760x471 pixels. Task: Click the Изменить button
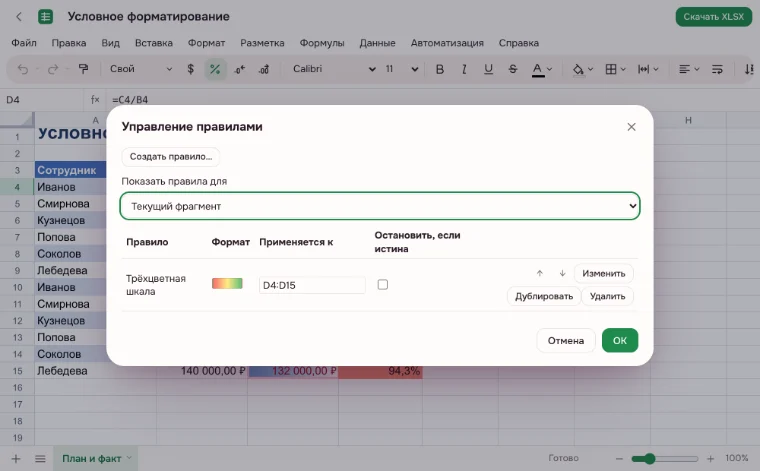pyautogui.click(x=603, y=273)
